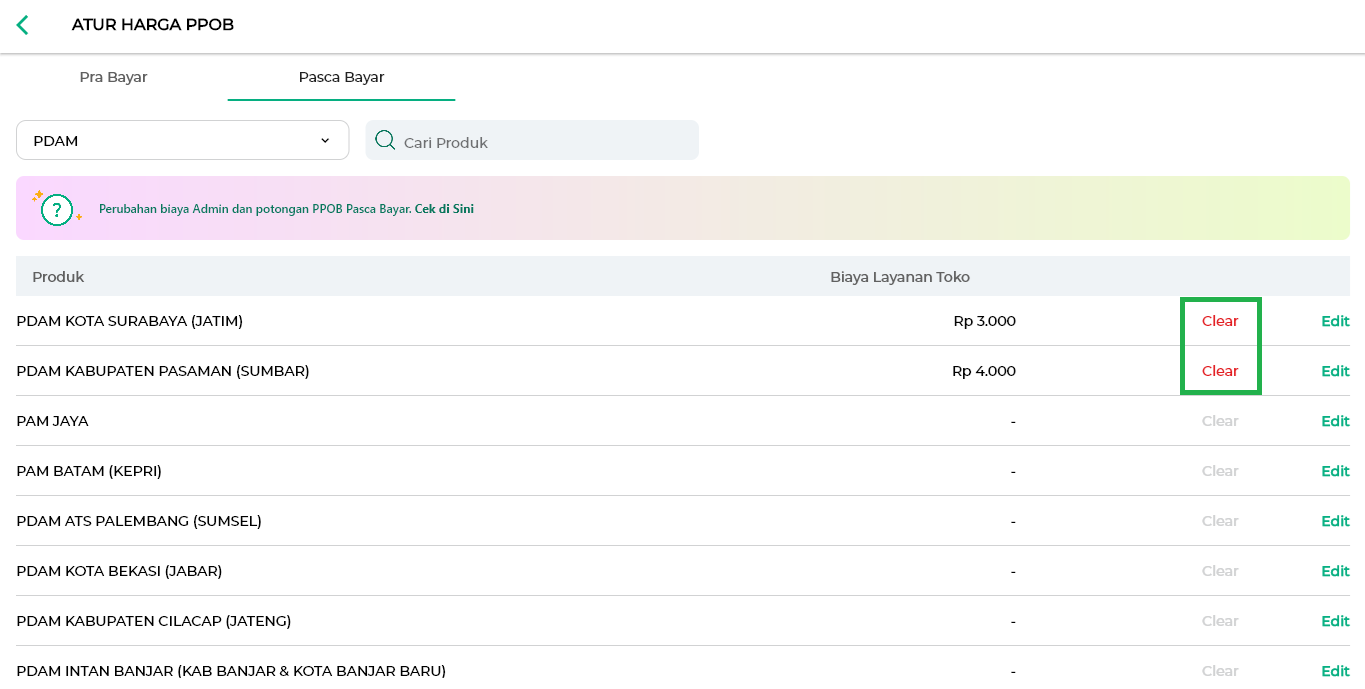Select PDAM ATS PALEMBANG (SUMSEL) product name
This screenshot has height=689, width=1365.
pos(139,521)
